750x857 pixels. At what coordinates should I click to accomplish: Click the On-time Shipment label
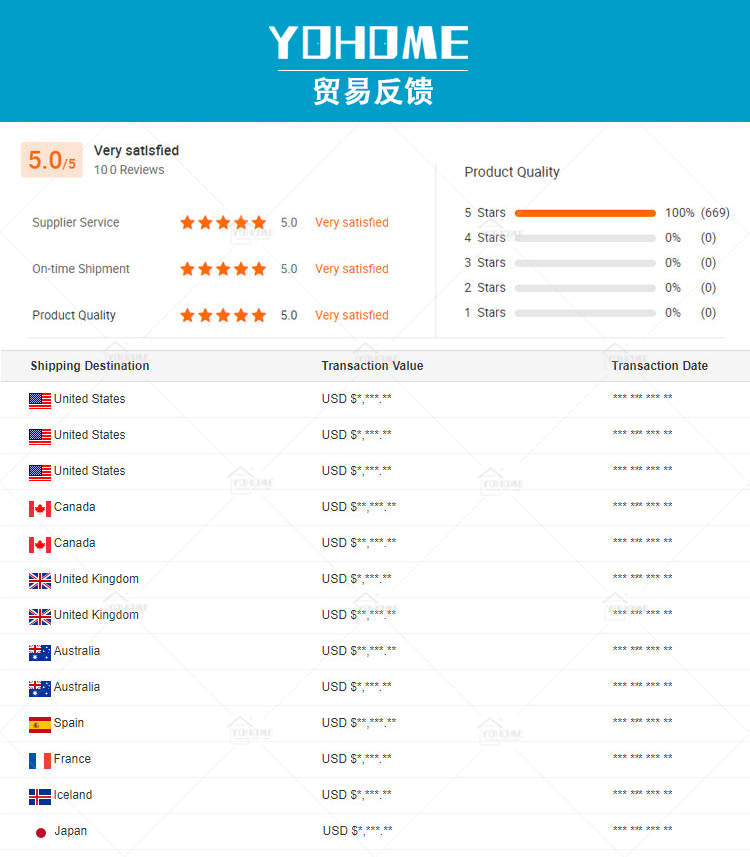click(x=81, y=269)
